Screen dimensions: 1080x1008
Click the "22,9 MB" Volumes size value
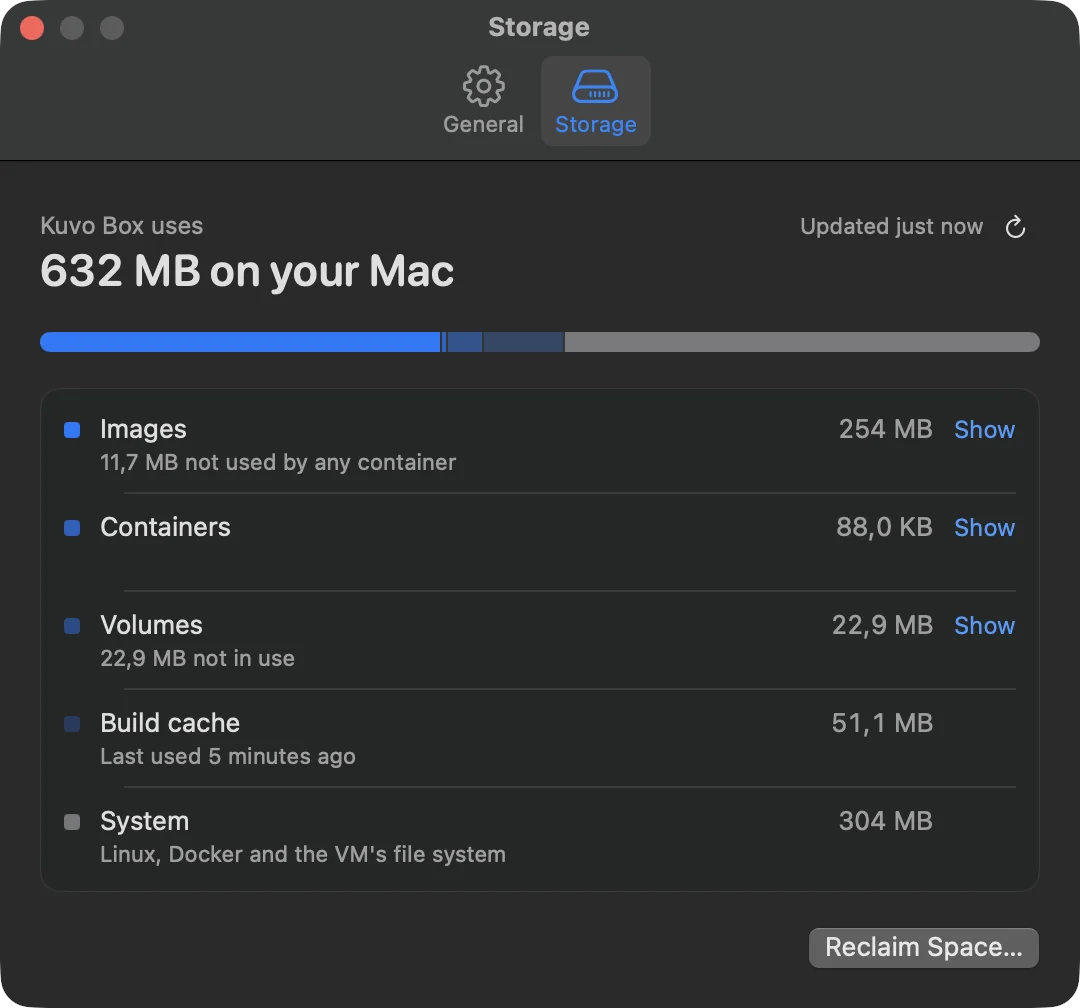(x=882, y=625)
